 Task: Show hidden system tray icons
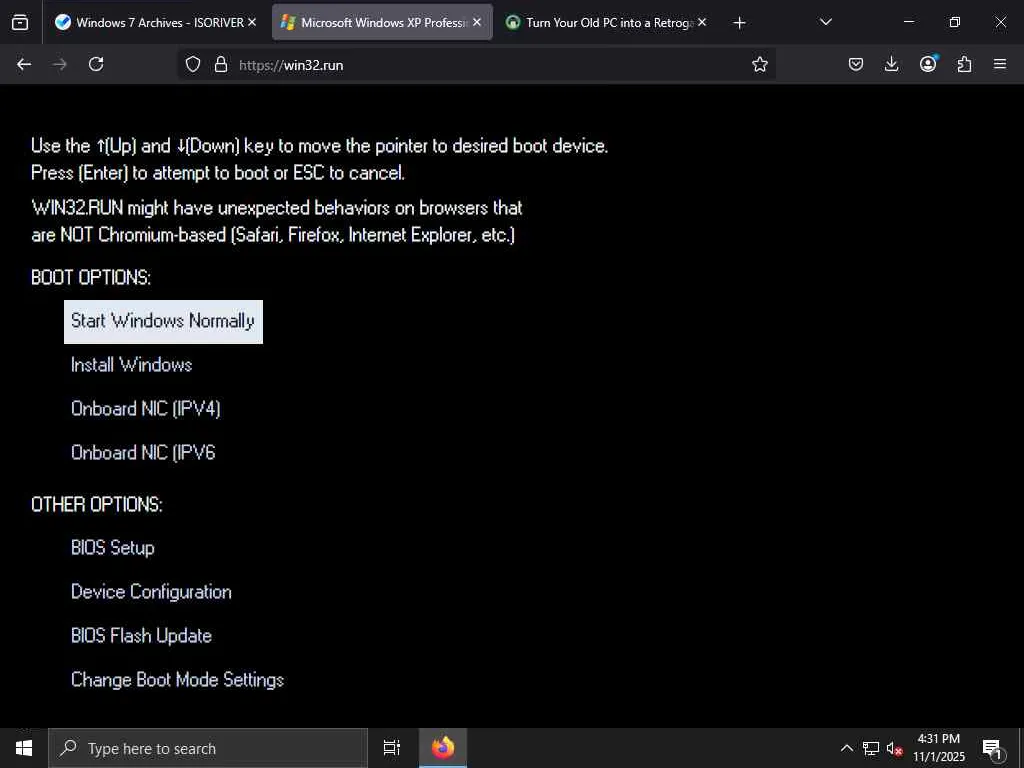coord(846,748)
